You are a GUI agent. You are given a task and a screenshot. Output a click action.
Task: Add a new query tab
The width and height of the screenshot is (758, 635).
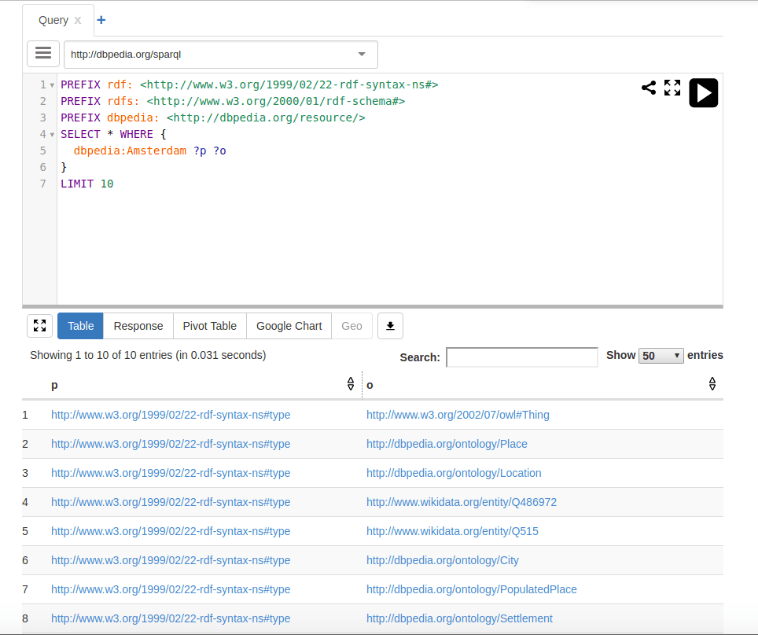(x=101, y=20)
